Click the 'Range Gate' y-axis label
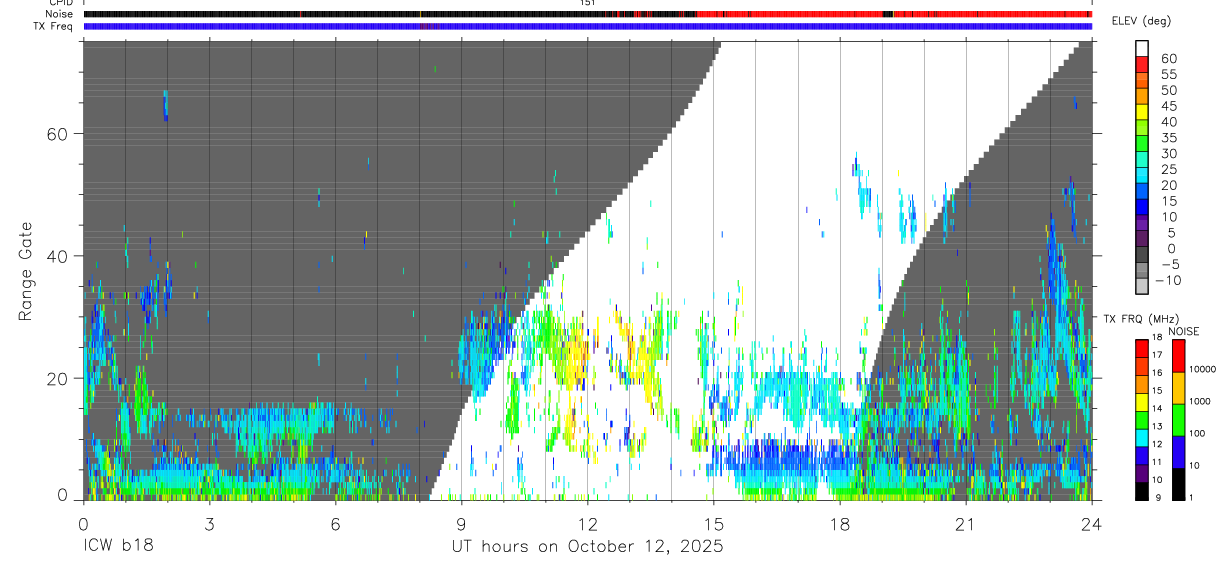Screen dimensions: 1228x567 click(26, 271)
